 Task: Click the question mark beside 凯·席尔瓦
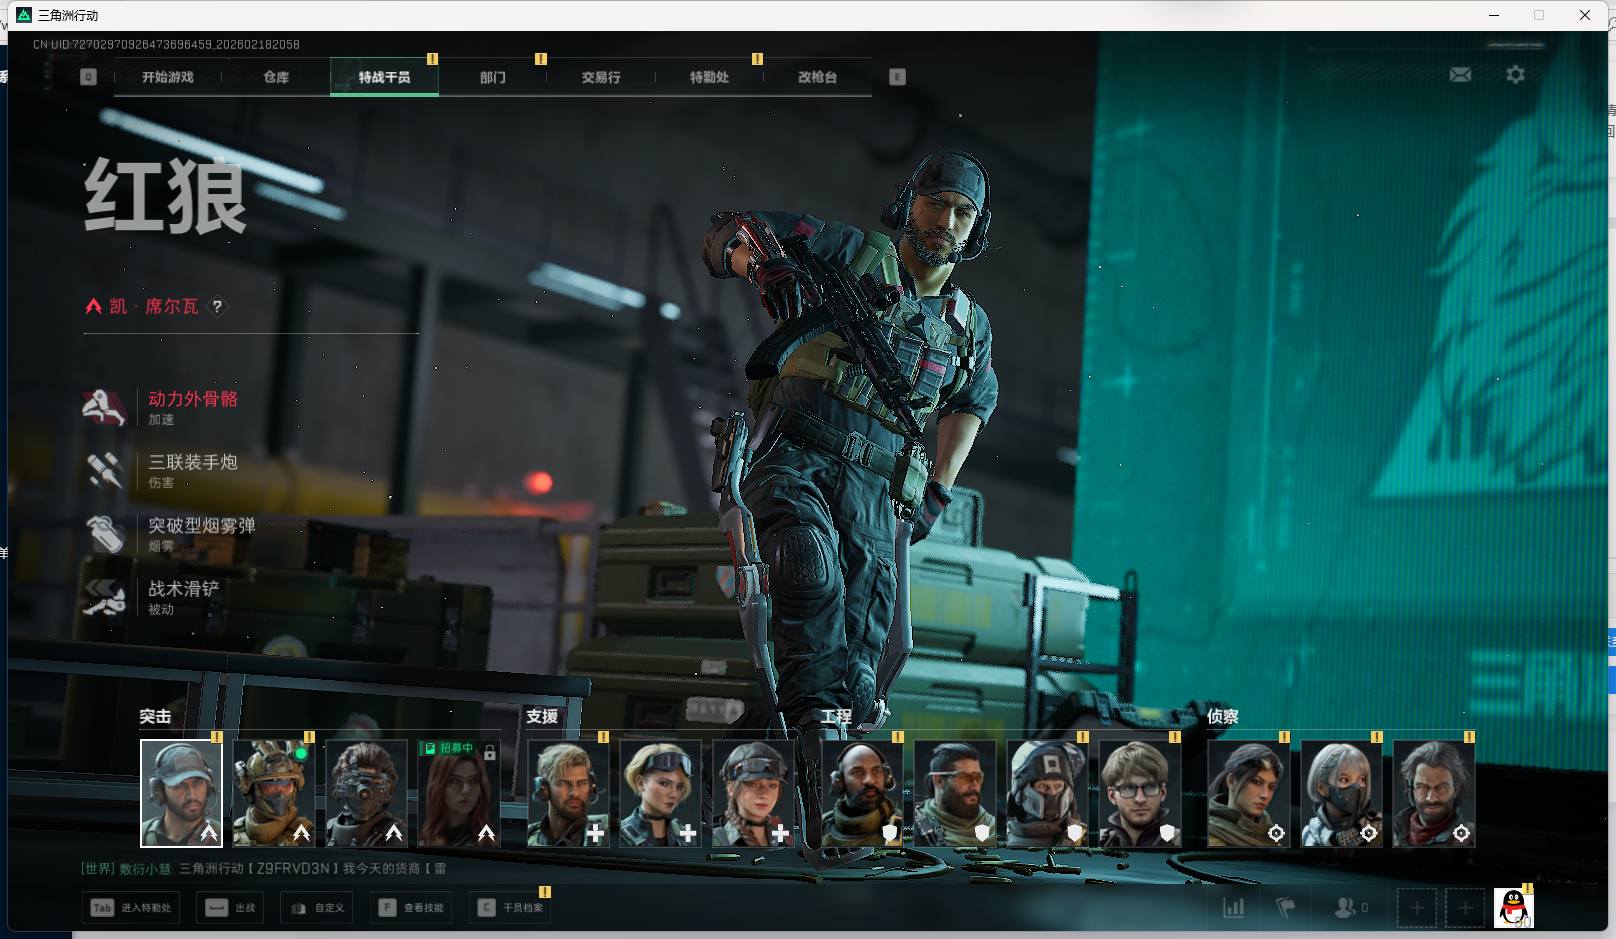(217, 307)
